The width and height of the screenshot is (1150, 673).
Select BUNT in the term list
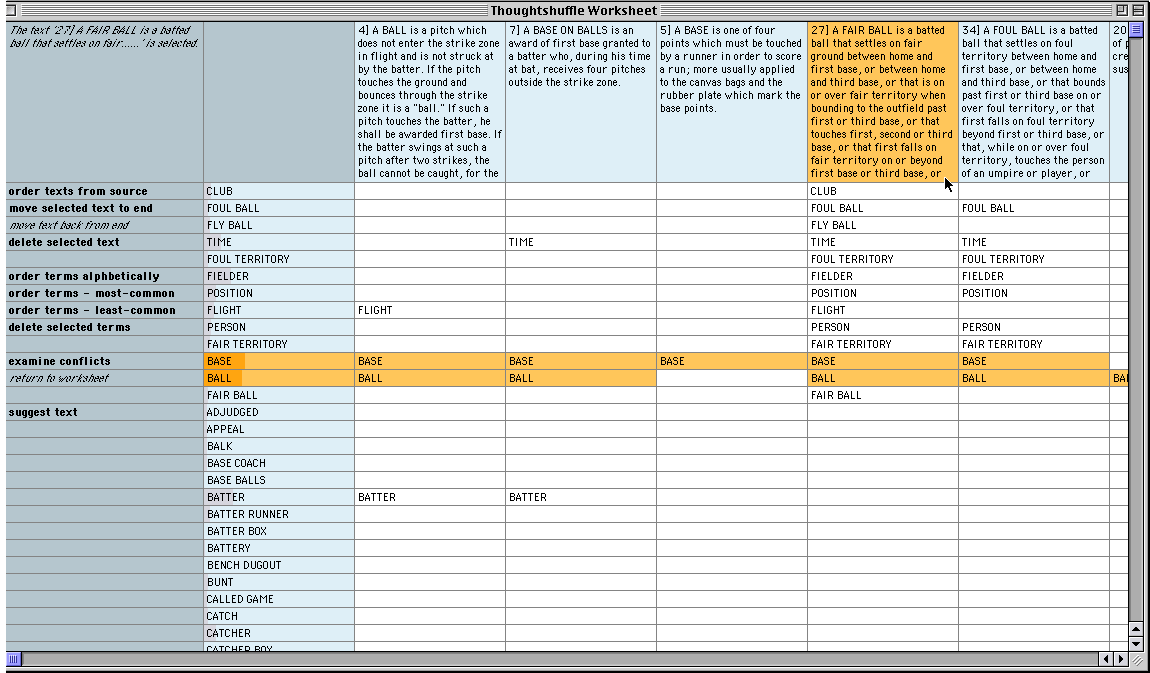click(x=279, y=582)
